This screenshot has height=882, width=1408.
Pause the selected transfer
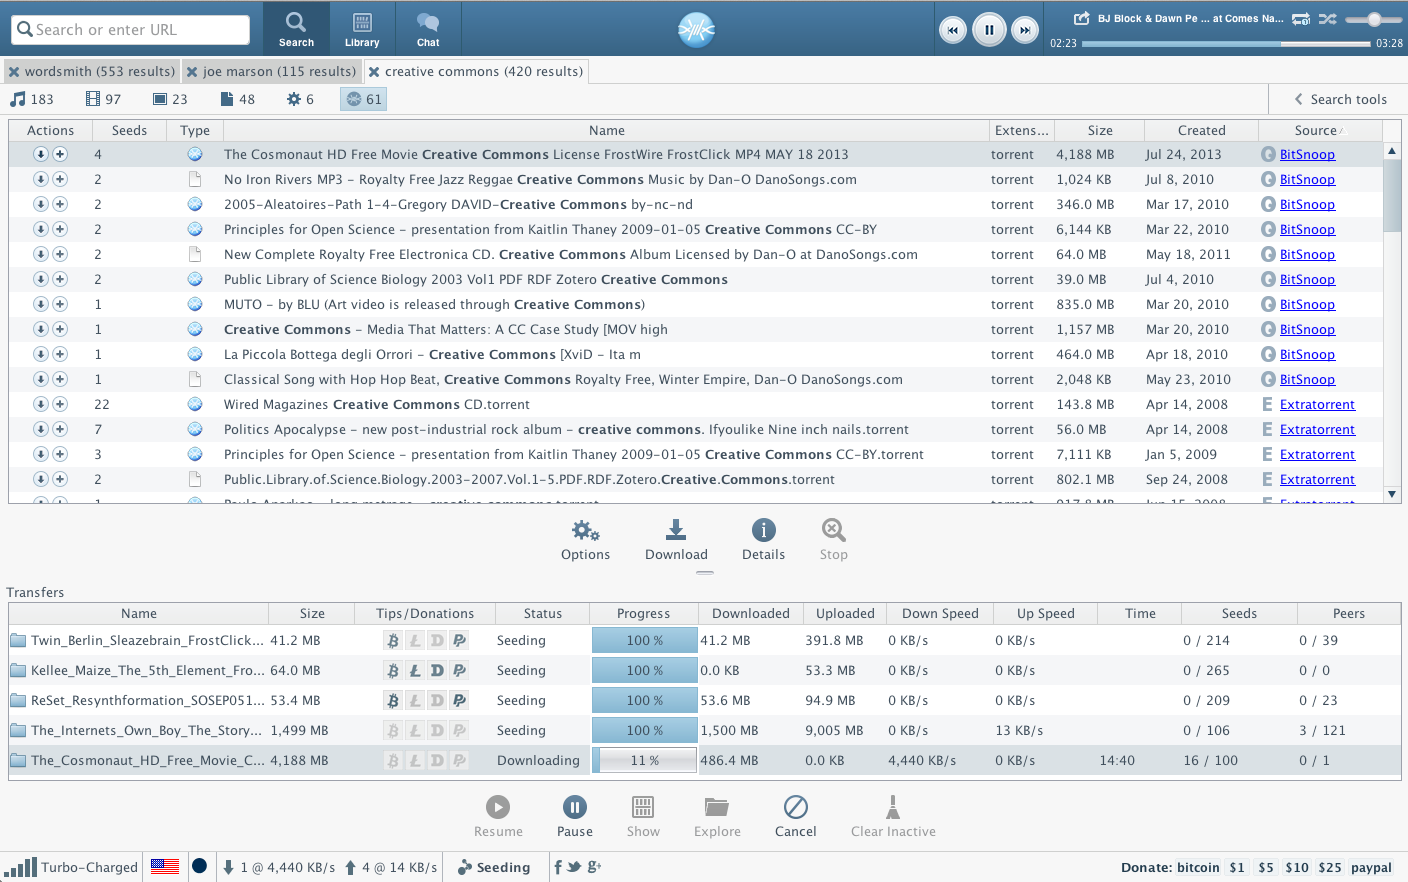[574, 816]
